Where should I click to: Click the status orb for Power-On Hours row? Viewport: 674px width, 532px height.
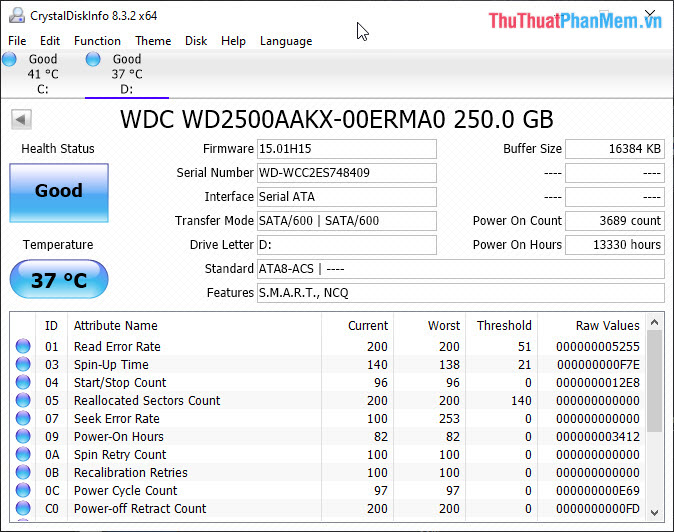click(x=23, y=436)
